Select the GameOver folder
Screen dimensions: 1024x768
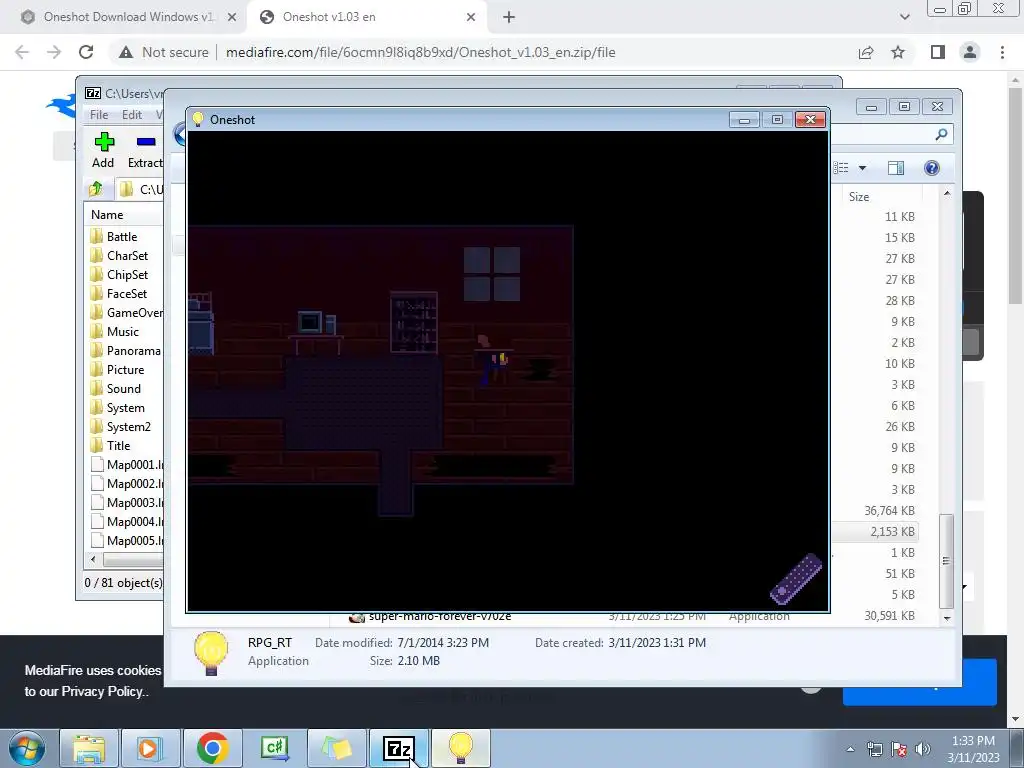pyautogui.click(x=126, y=312)
